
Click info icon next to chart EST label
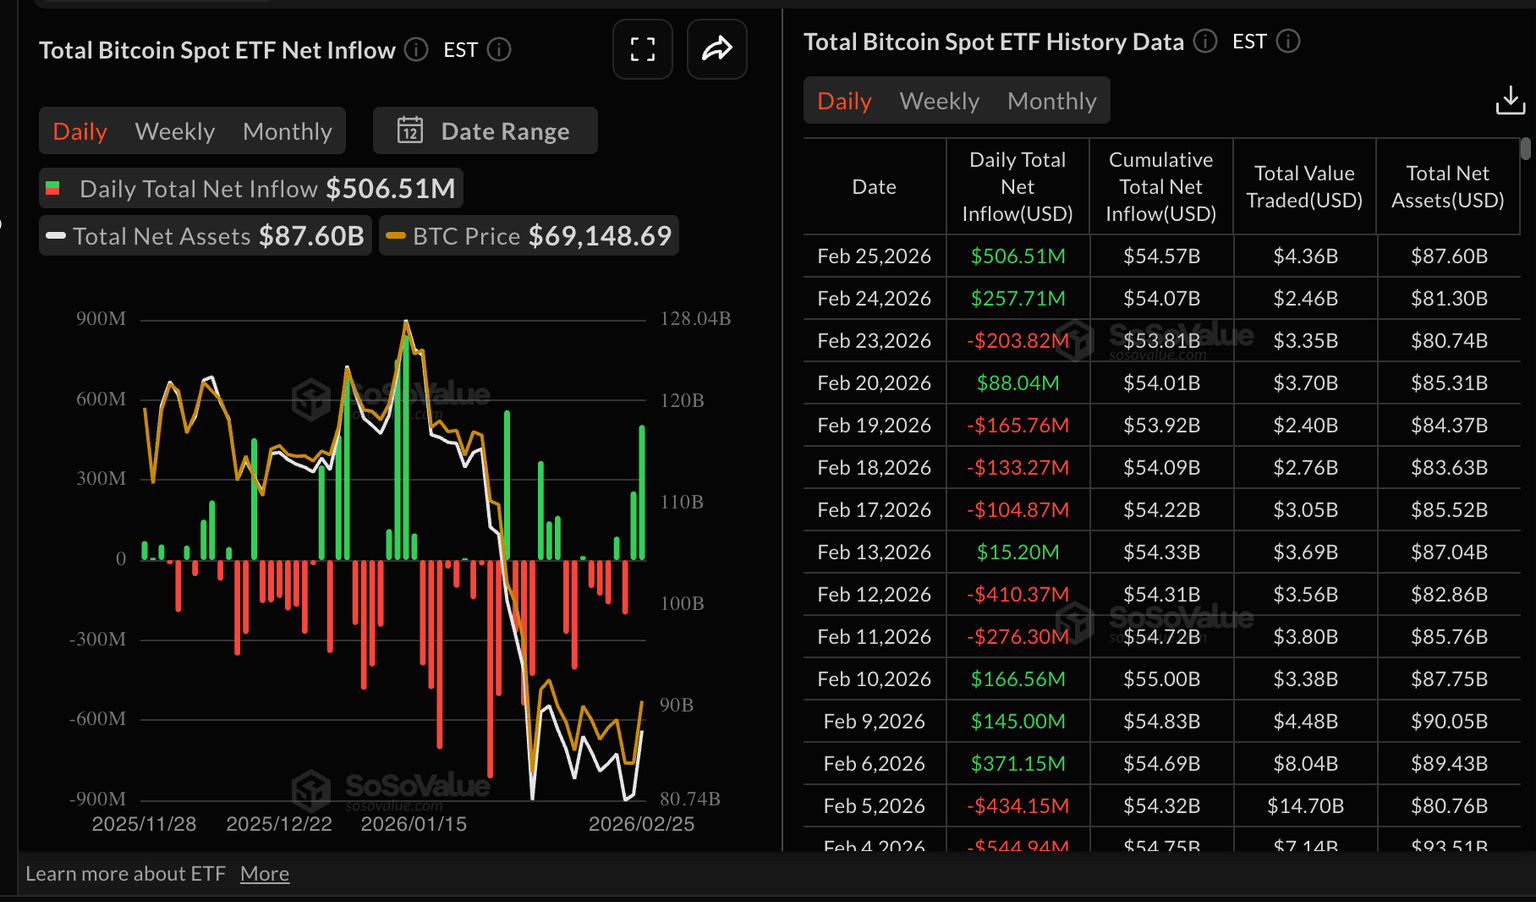tap(499, 49)
